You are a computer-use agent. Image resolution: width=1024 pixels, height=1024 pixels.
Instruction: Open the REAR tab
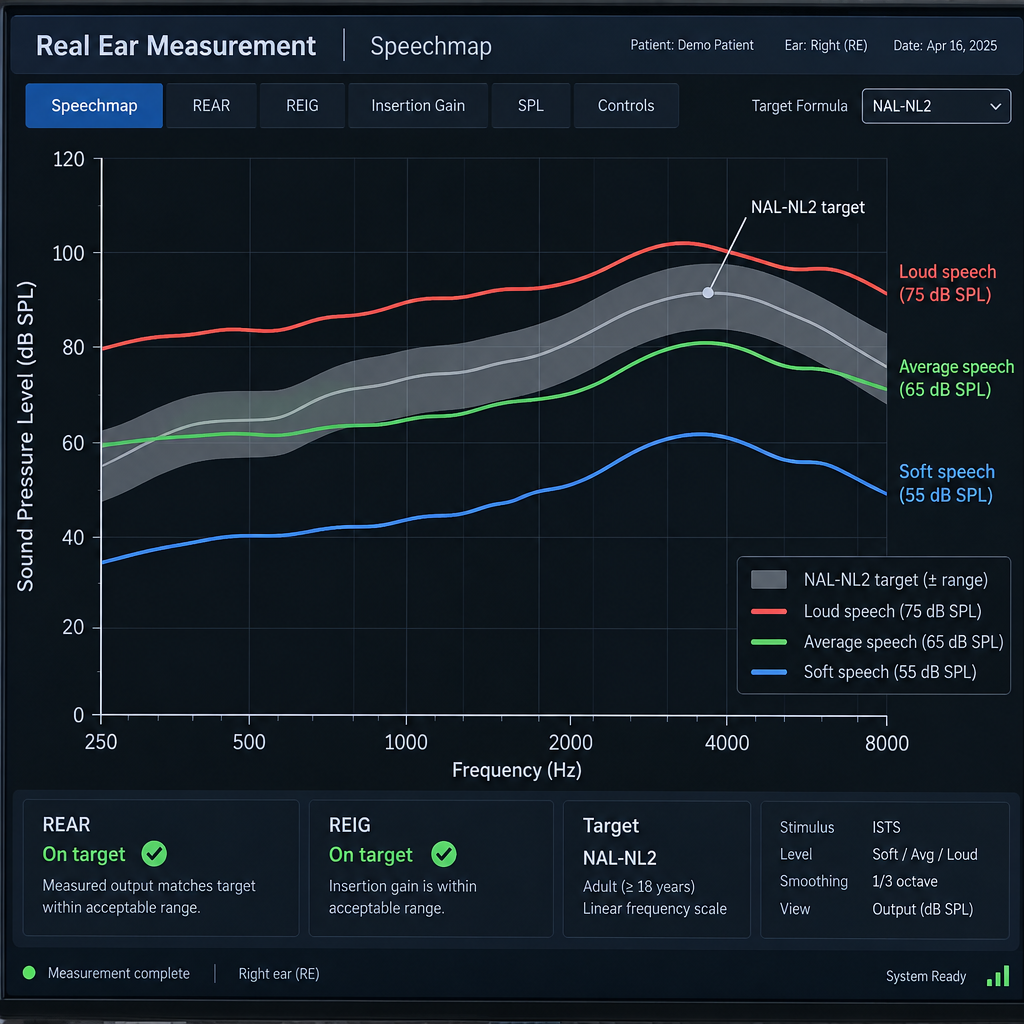(211, 105)
